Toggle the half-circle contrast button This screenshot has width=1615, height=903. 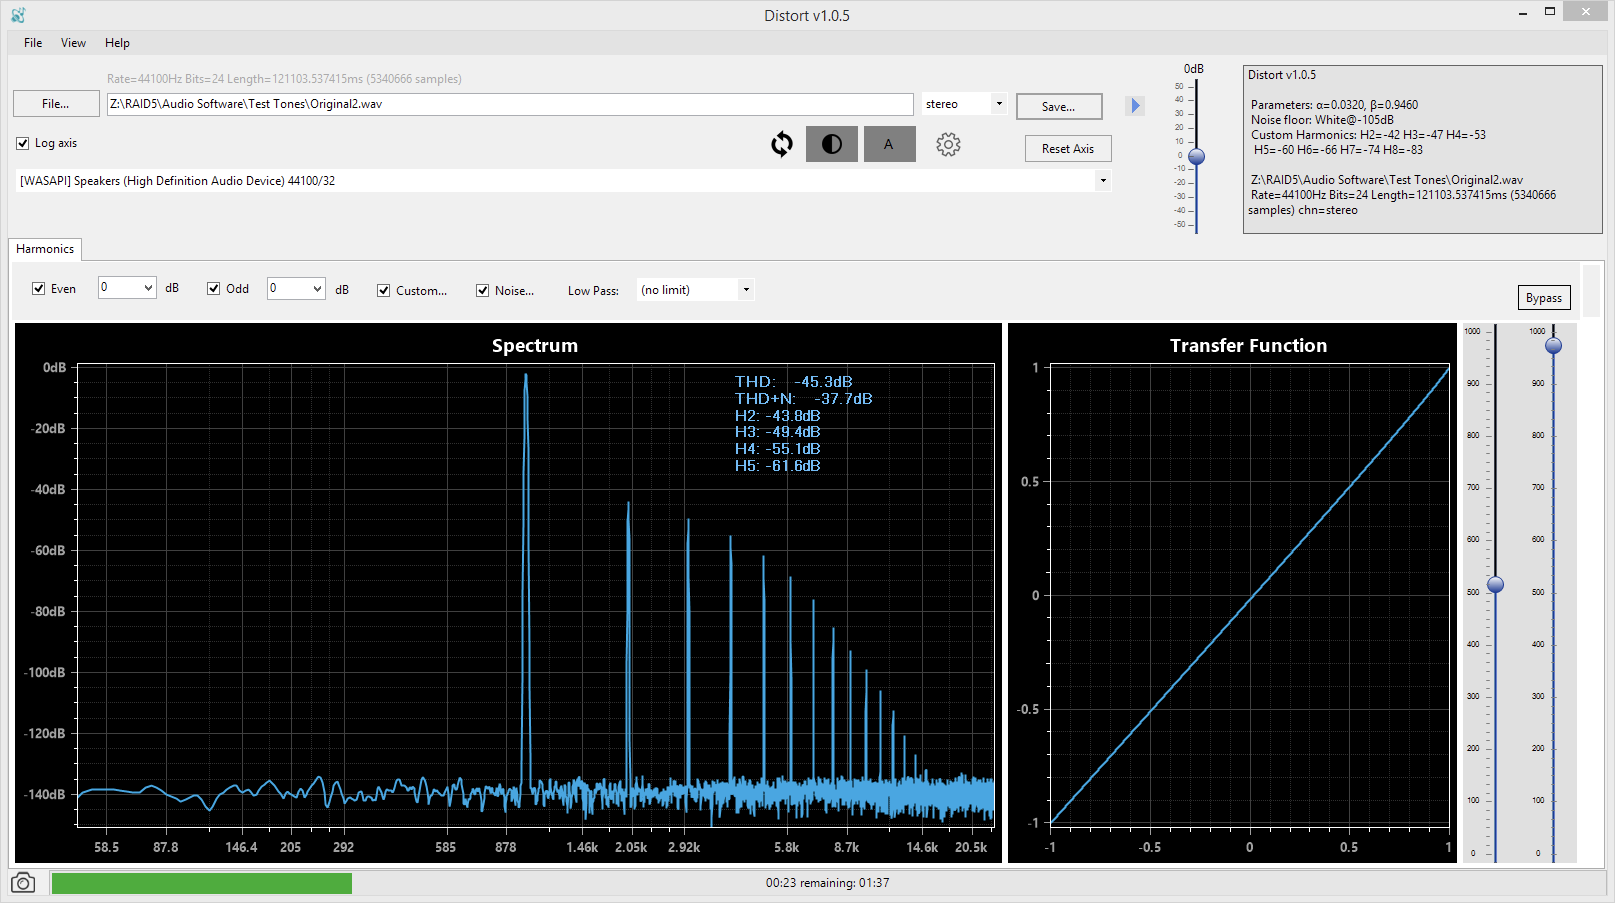pyautogui.click(x=832, y=144)
